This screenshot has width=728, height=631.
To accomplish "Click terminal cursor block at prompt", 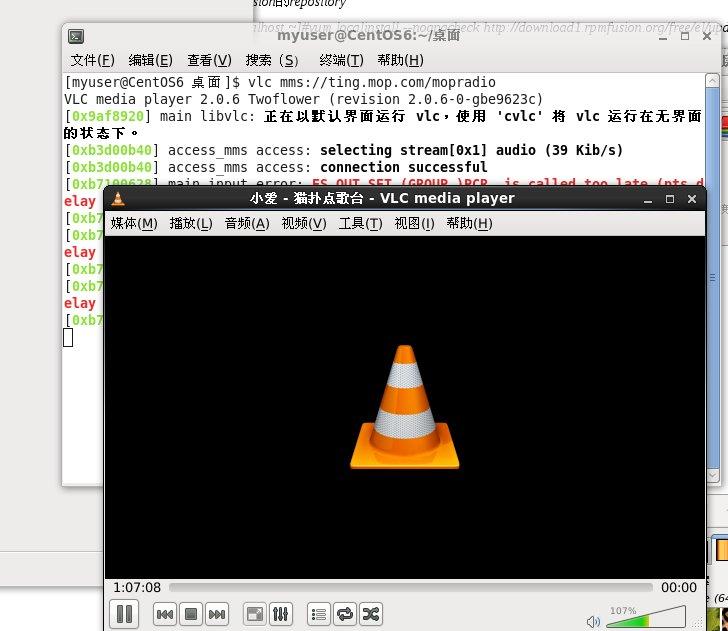I will point(68,338).
